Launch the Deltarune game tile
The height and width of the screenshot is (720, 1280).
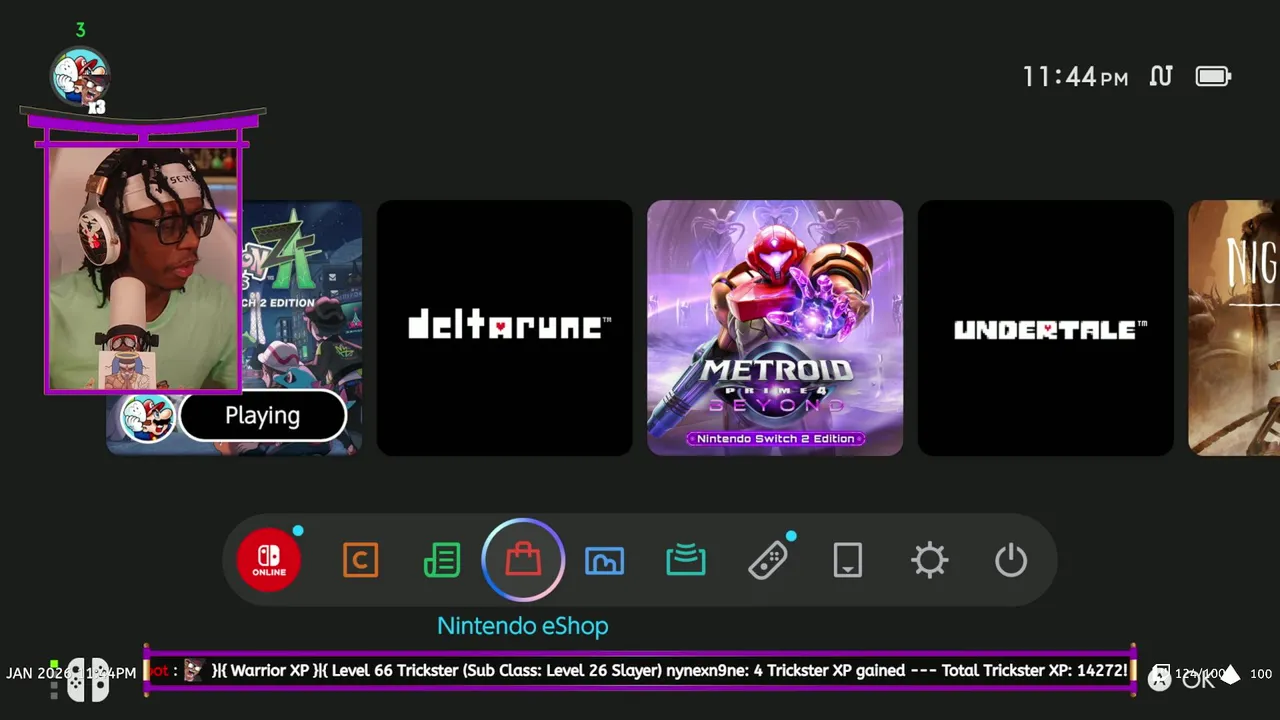[x=505, y=328]
